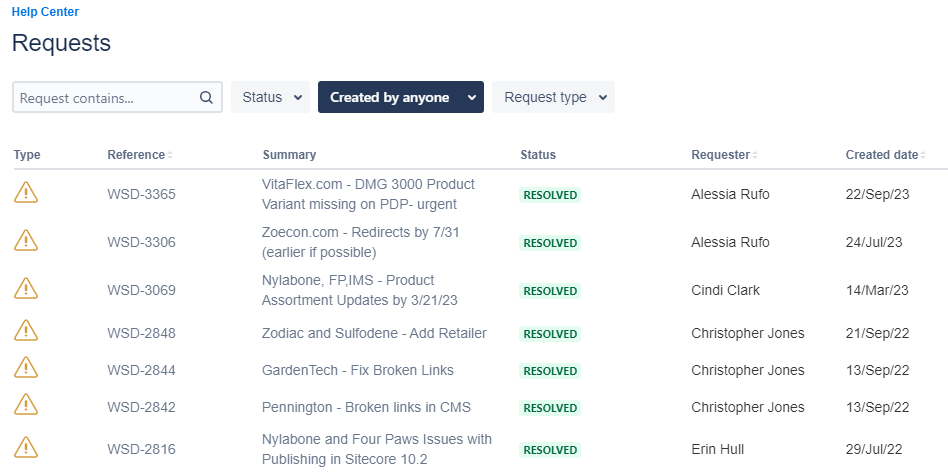This screenshot has height=475, width=948.
Task: Open VitaFlex.com DMG 3000 Product Variant request
Action: tap(368, 194)
